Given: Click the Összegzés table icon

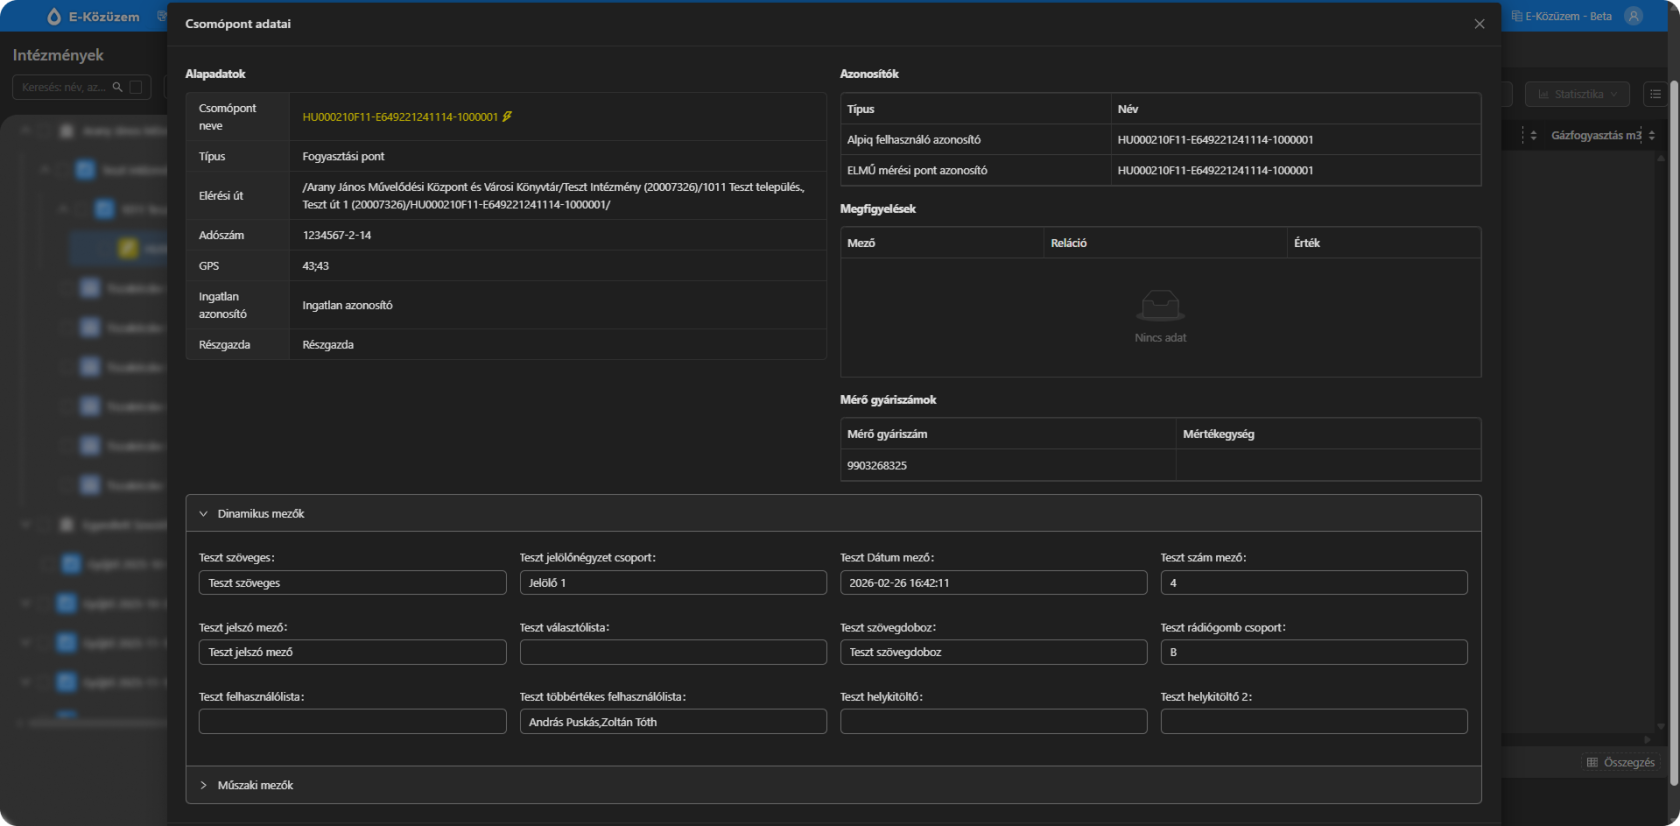Looking at the screenshot, I should tap(1592, 763).
